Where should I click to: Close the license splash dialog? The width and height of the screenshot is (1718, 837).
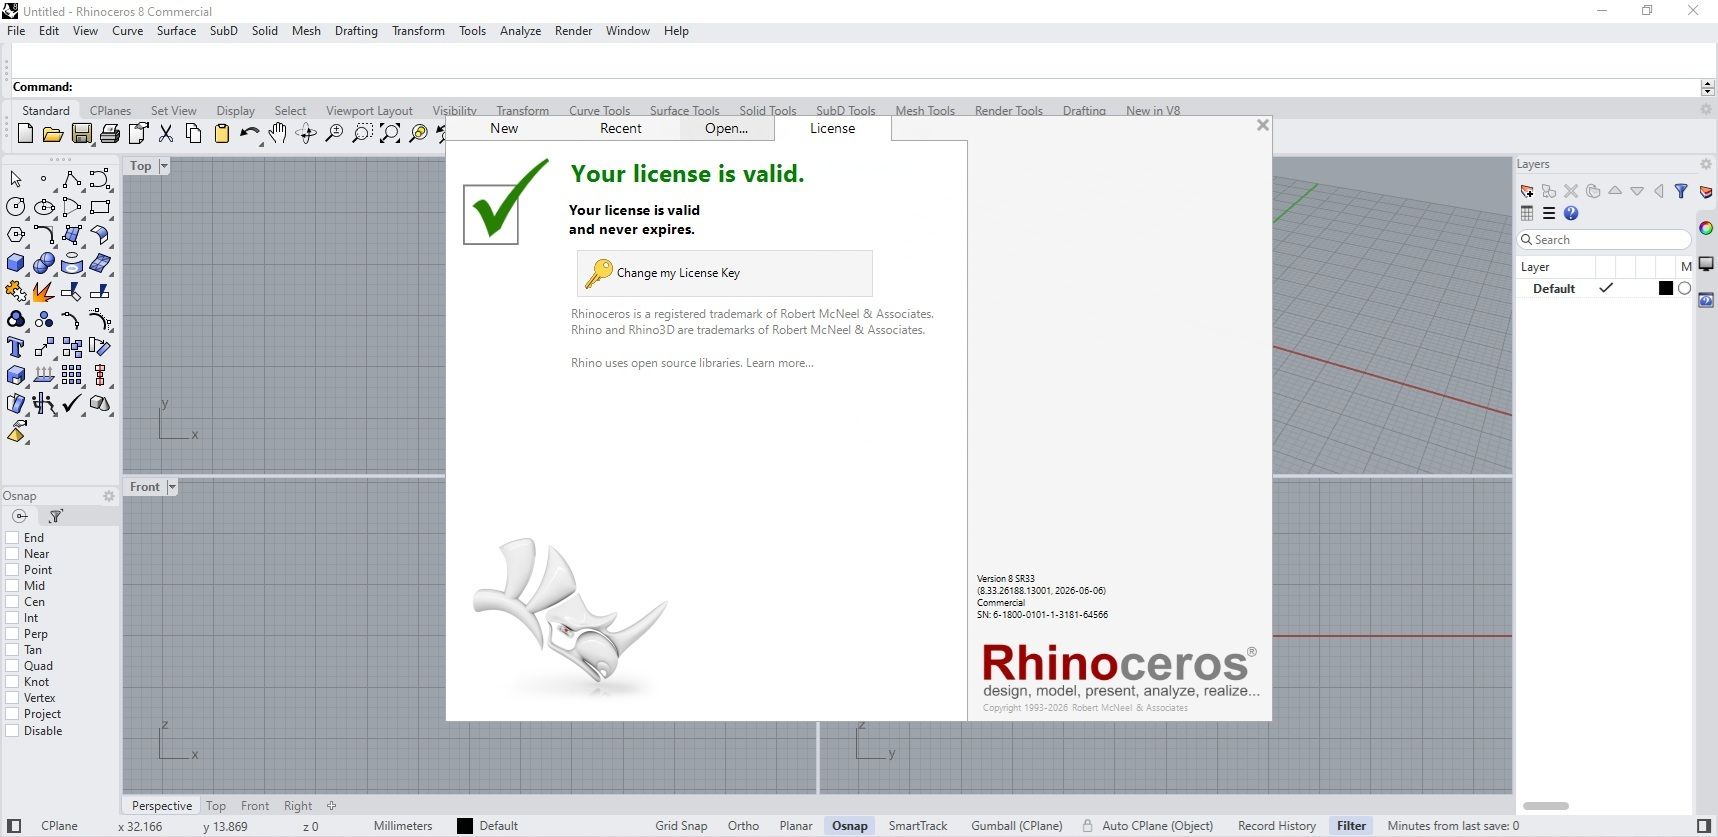coord(1262,125)
